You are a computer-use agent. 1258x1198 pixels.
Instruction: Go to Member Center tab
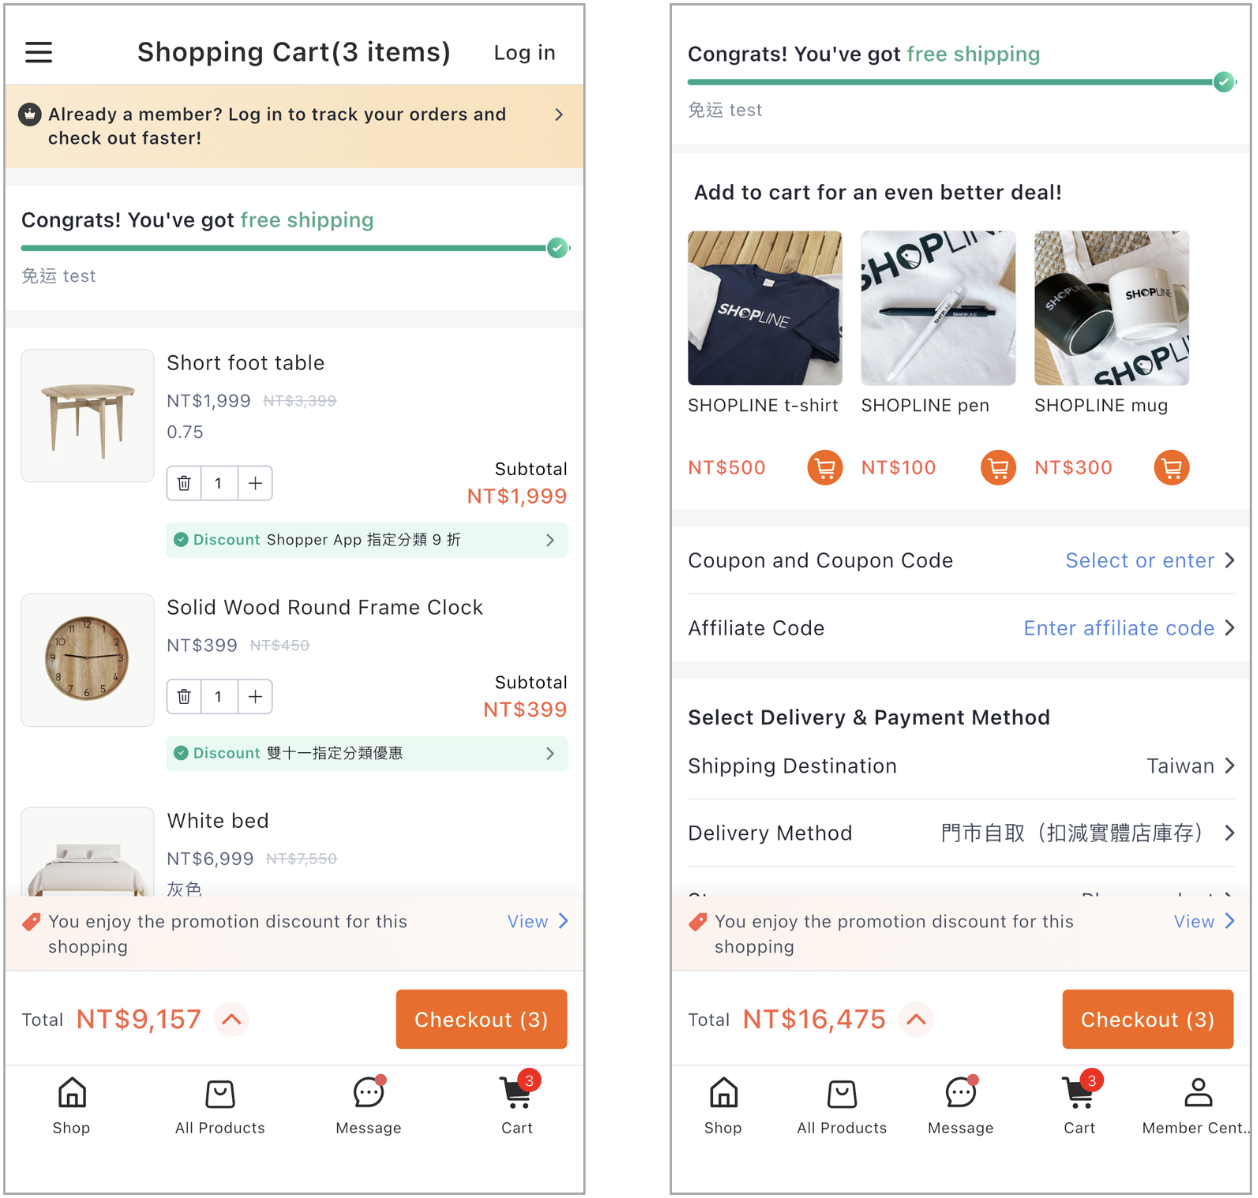(1197, 1106)
